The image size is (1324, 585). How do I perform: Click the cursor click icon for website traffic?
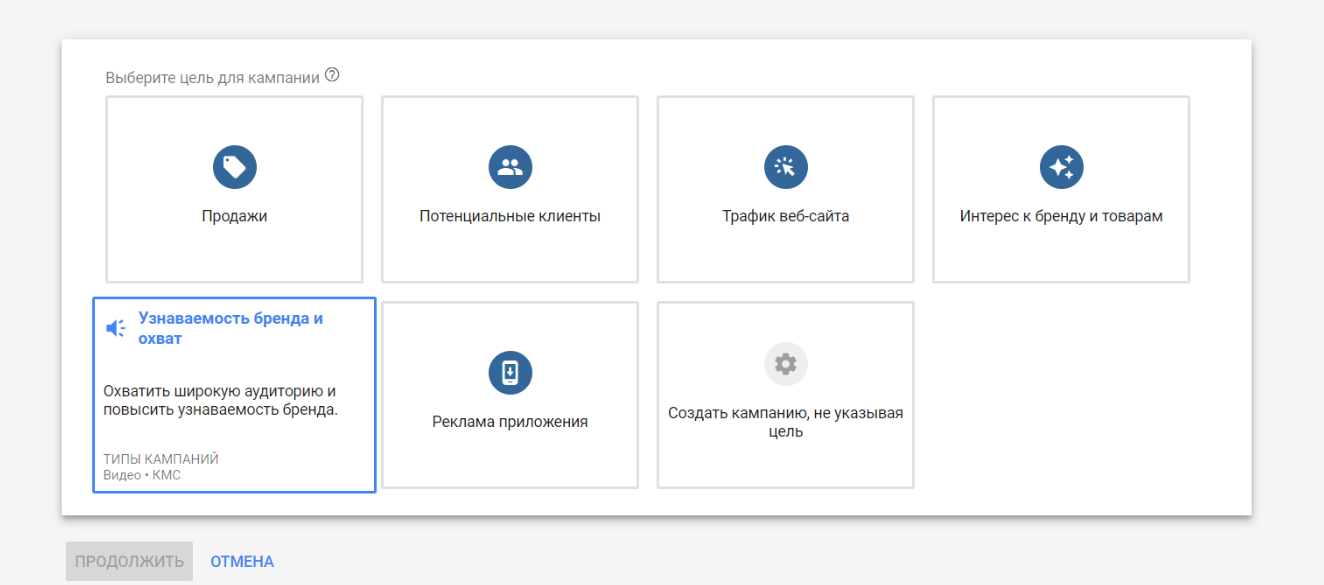786,167
